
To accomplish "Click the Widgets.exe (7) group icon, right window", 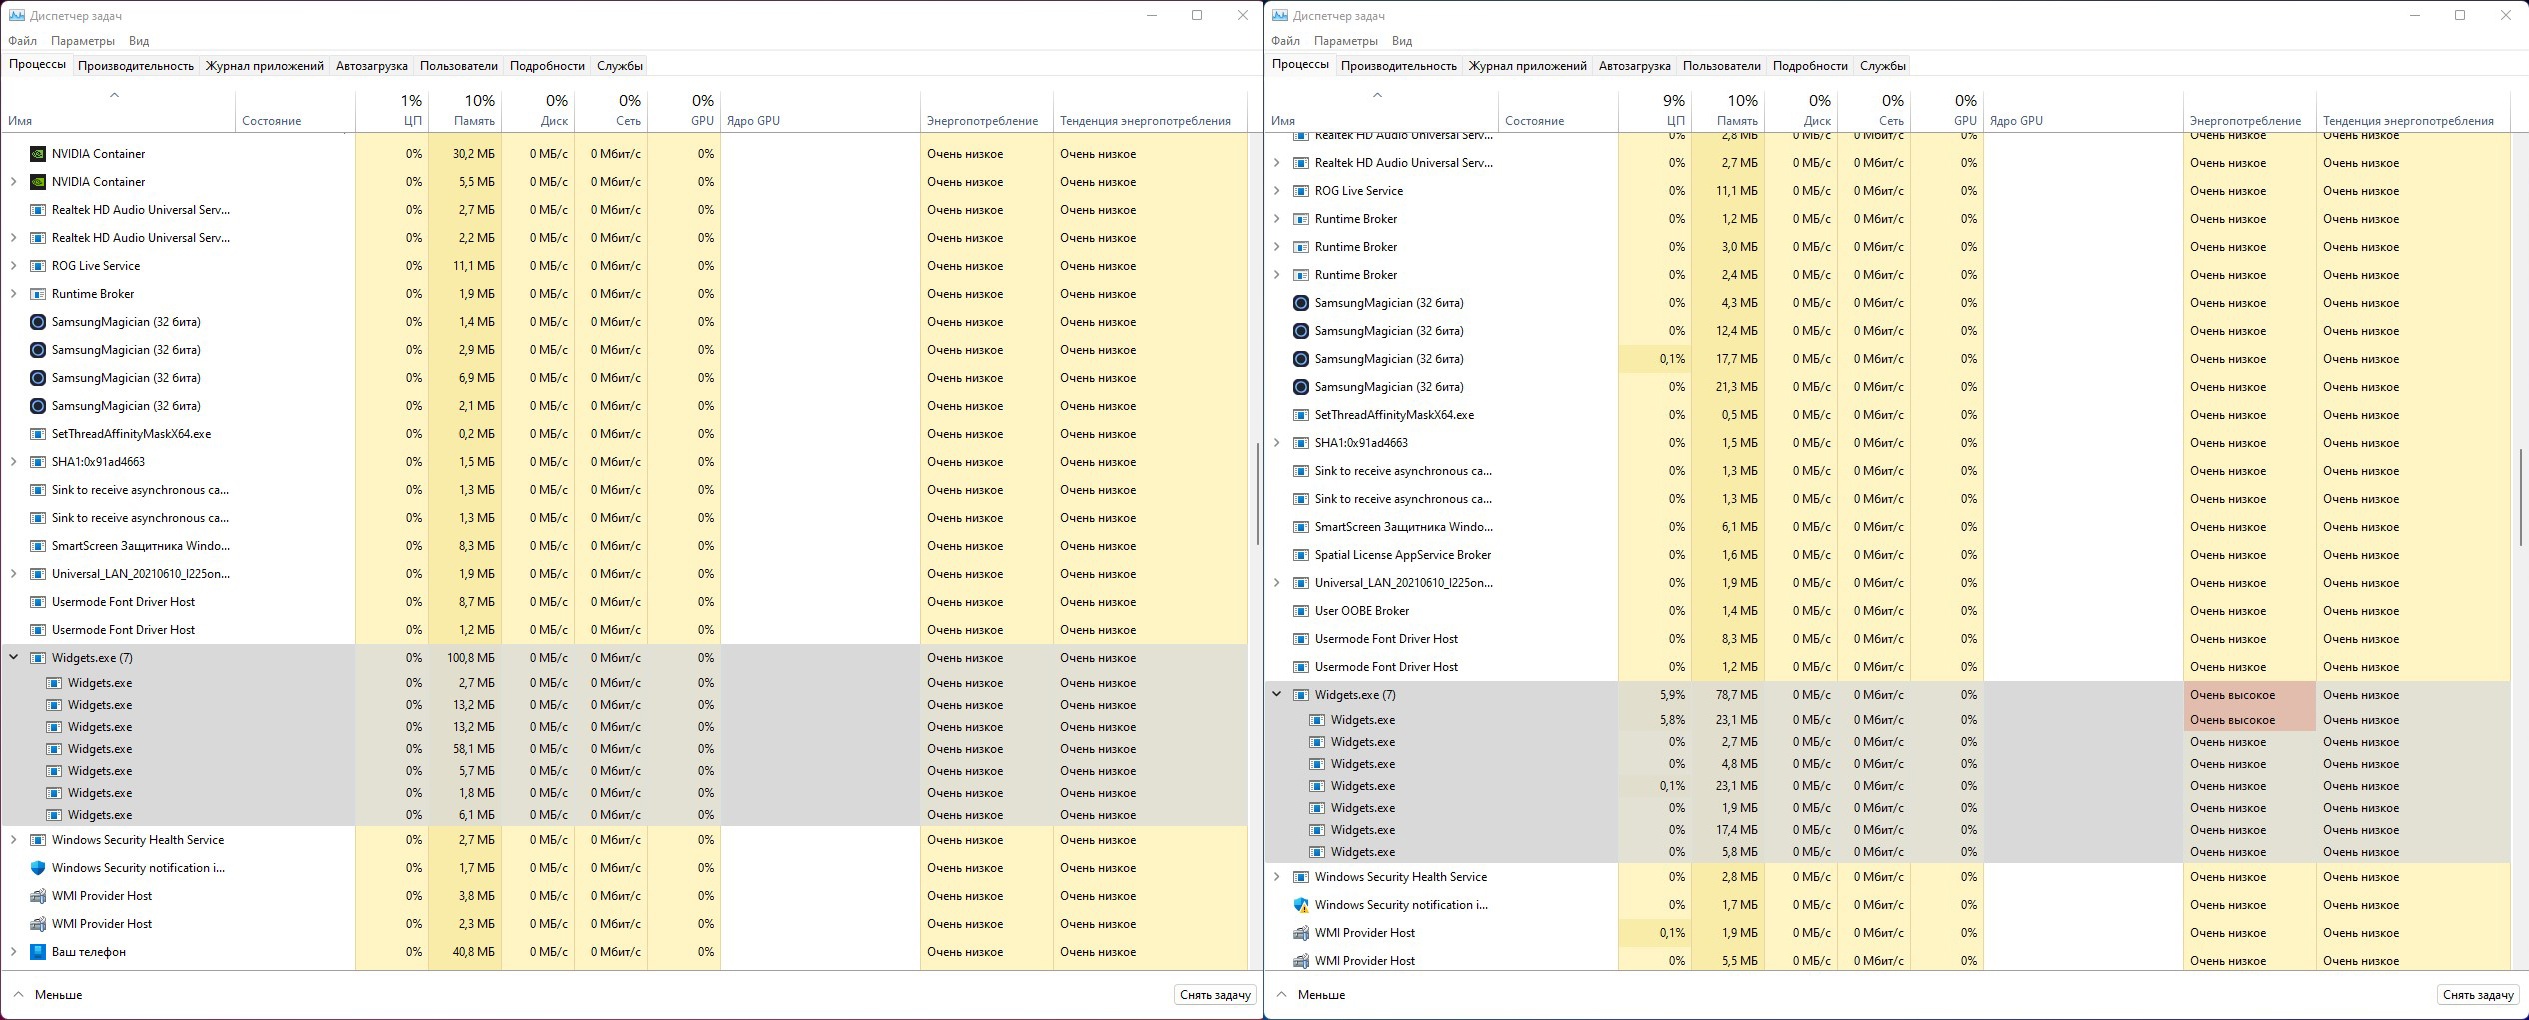I will tap(1301, 695).
